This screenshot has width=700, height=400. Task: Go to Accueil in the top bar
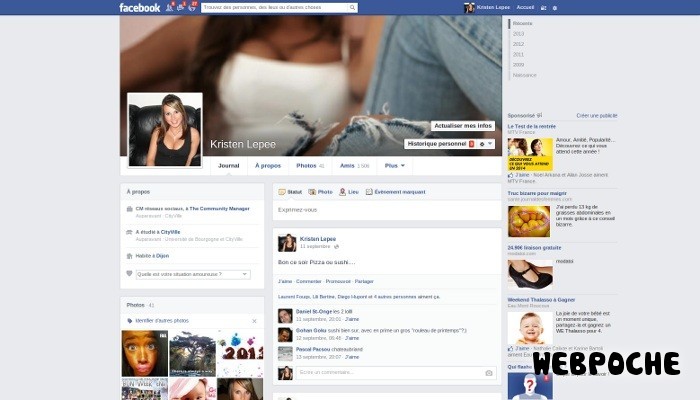525,7
